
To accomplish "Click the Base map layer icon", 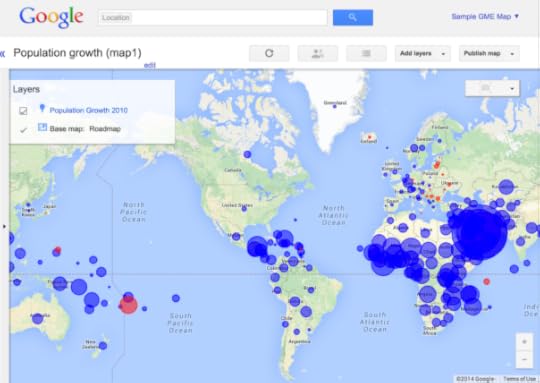I will (42, 127).
